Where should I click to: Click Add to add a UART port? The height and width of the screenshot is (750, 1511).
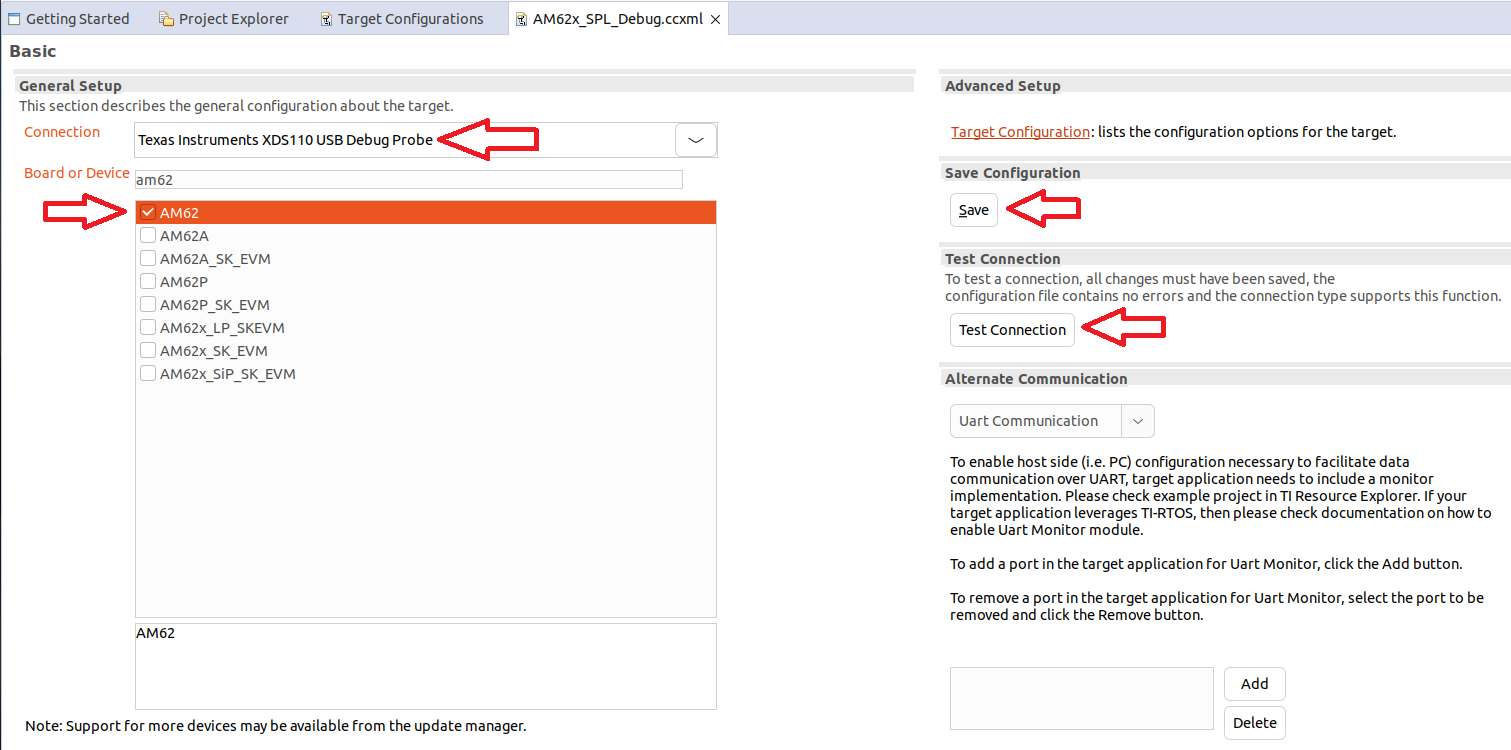click(x=1254, y=684)
